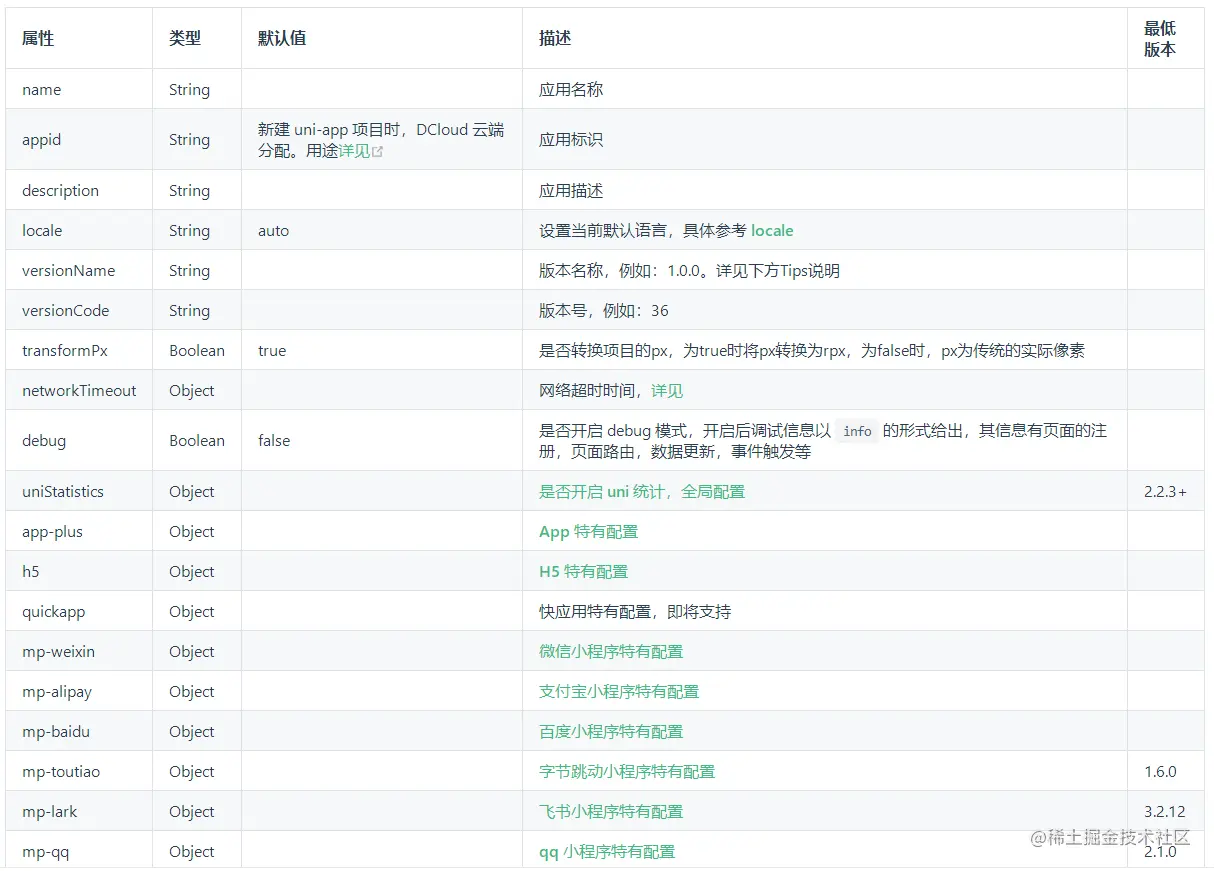The height and width of the screenshot is (871, 1214).
Task: Click the 3.2.12 version cell
Action: coord(1164,811)
